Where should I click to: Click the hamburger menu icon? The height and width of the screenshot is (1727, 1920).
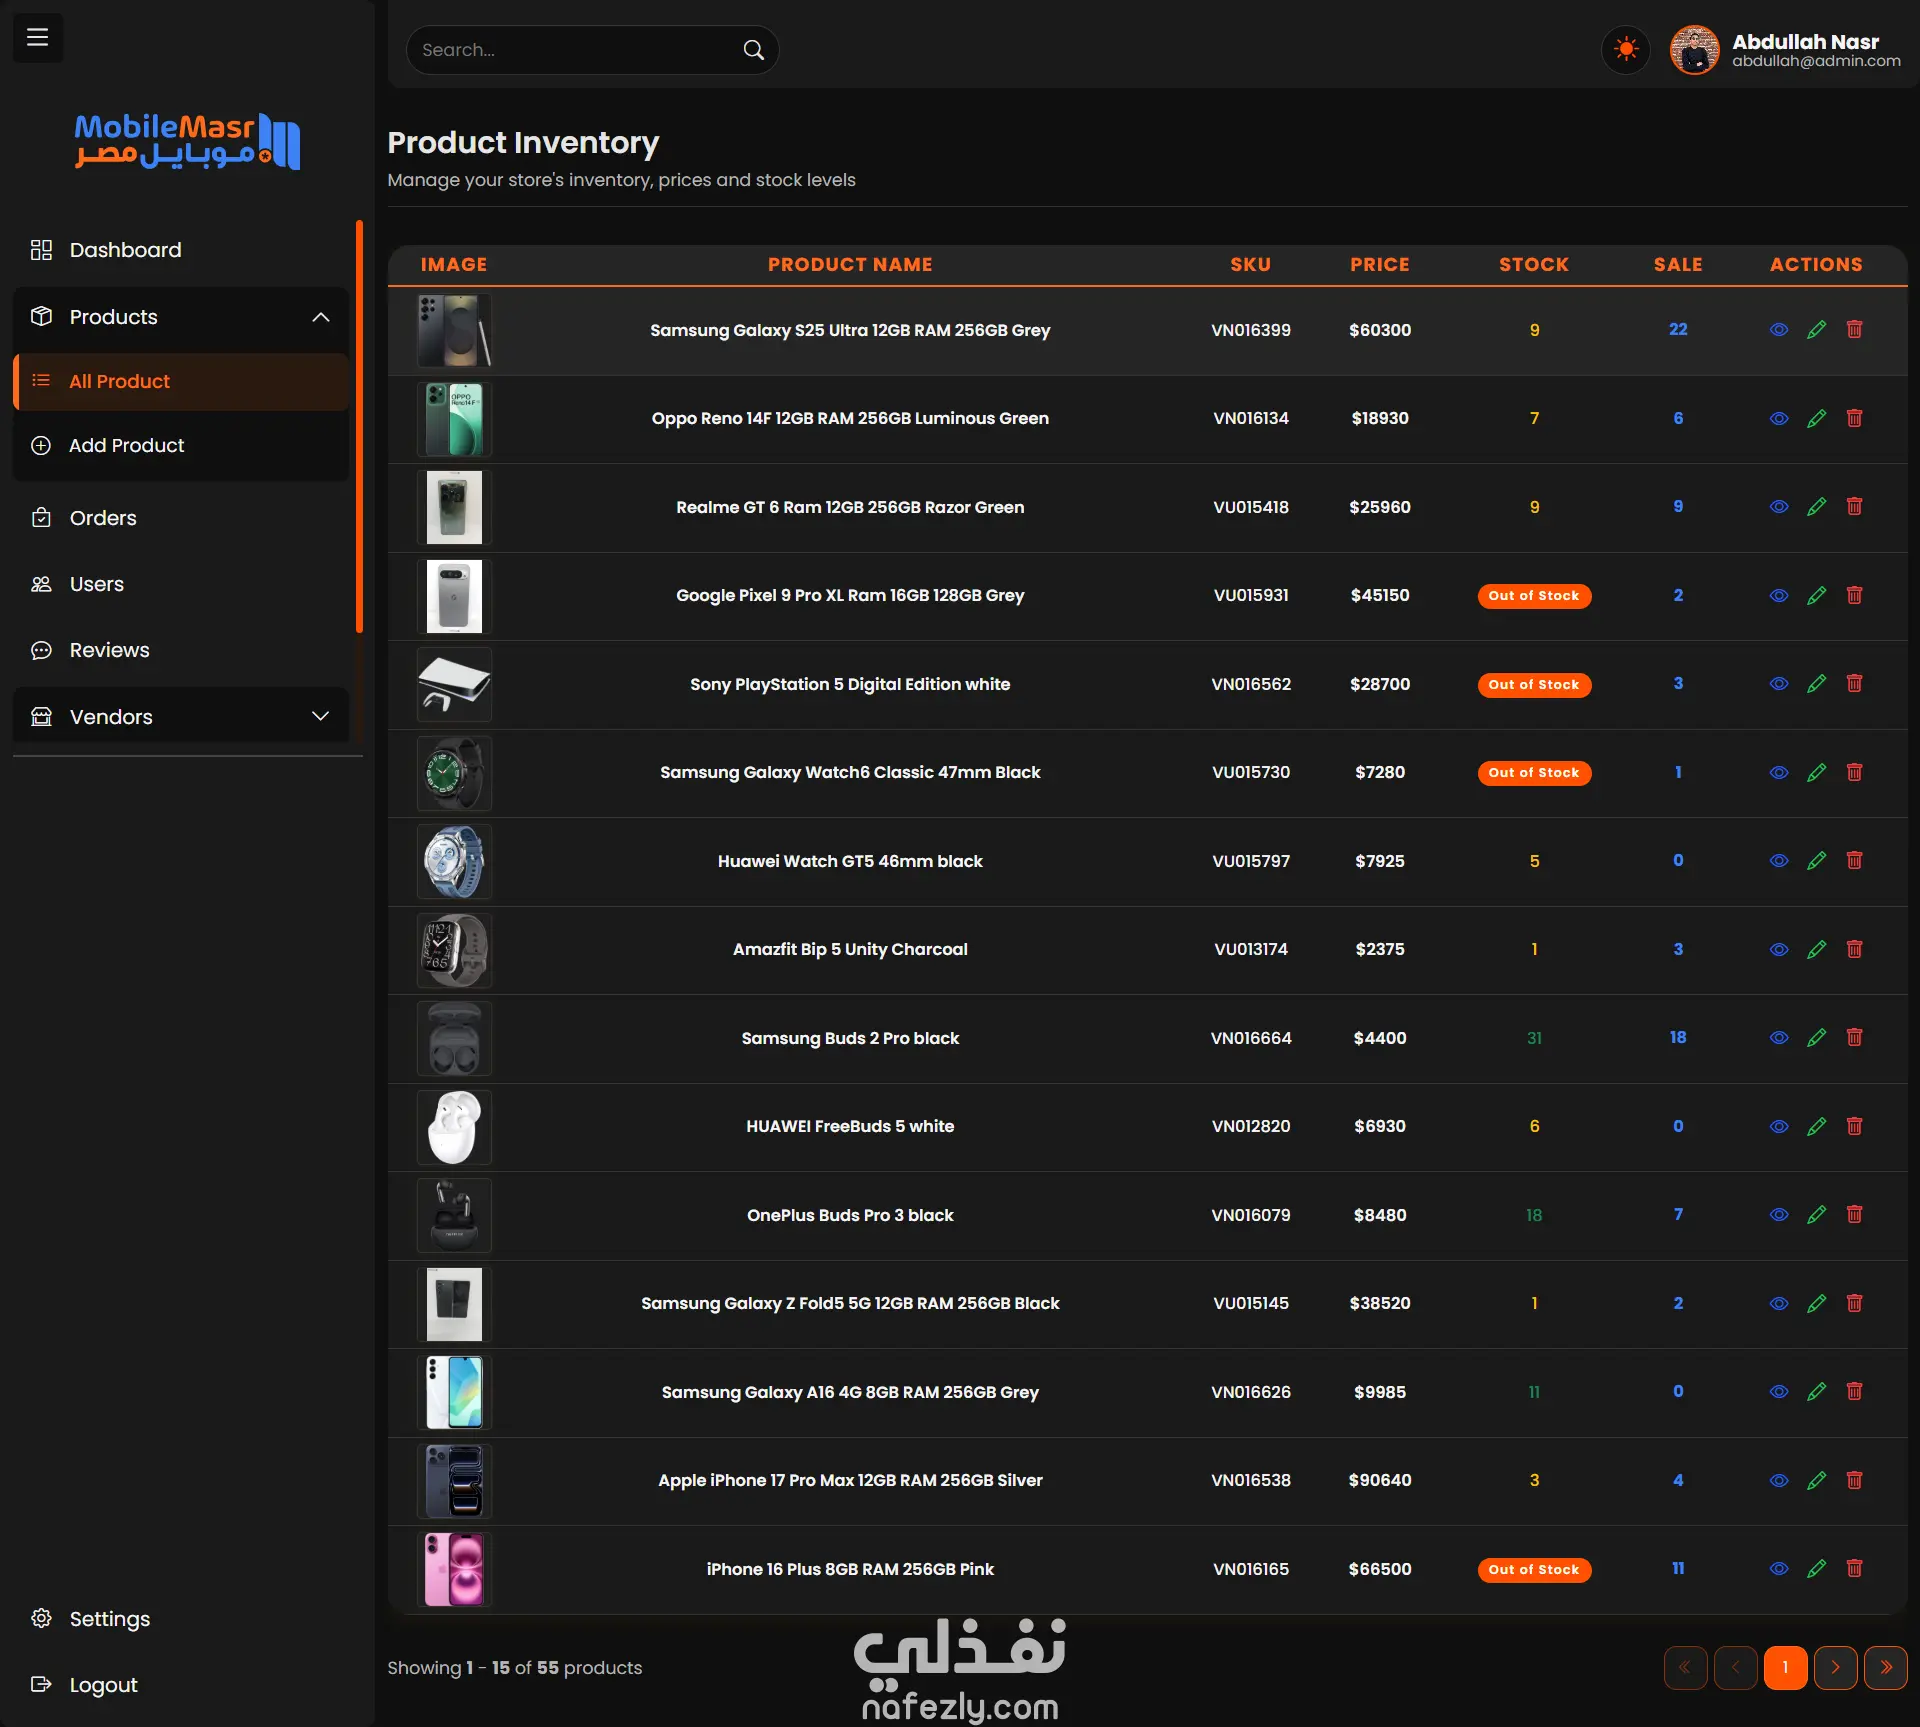pyautogui.click(x=37, y=38)
